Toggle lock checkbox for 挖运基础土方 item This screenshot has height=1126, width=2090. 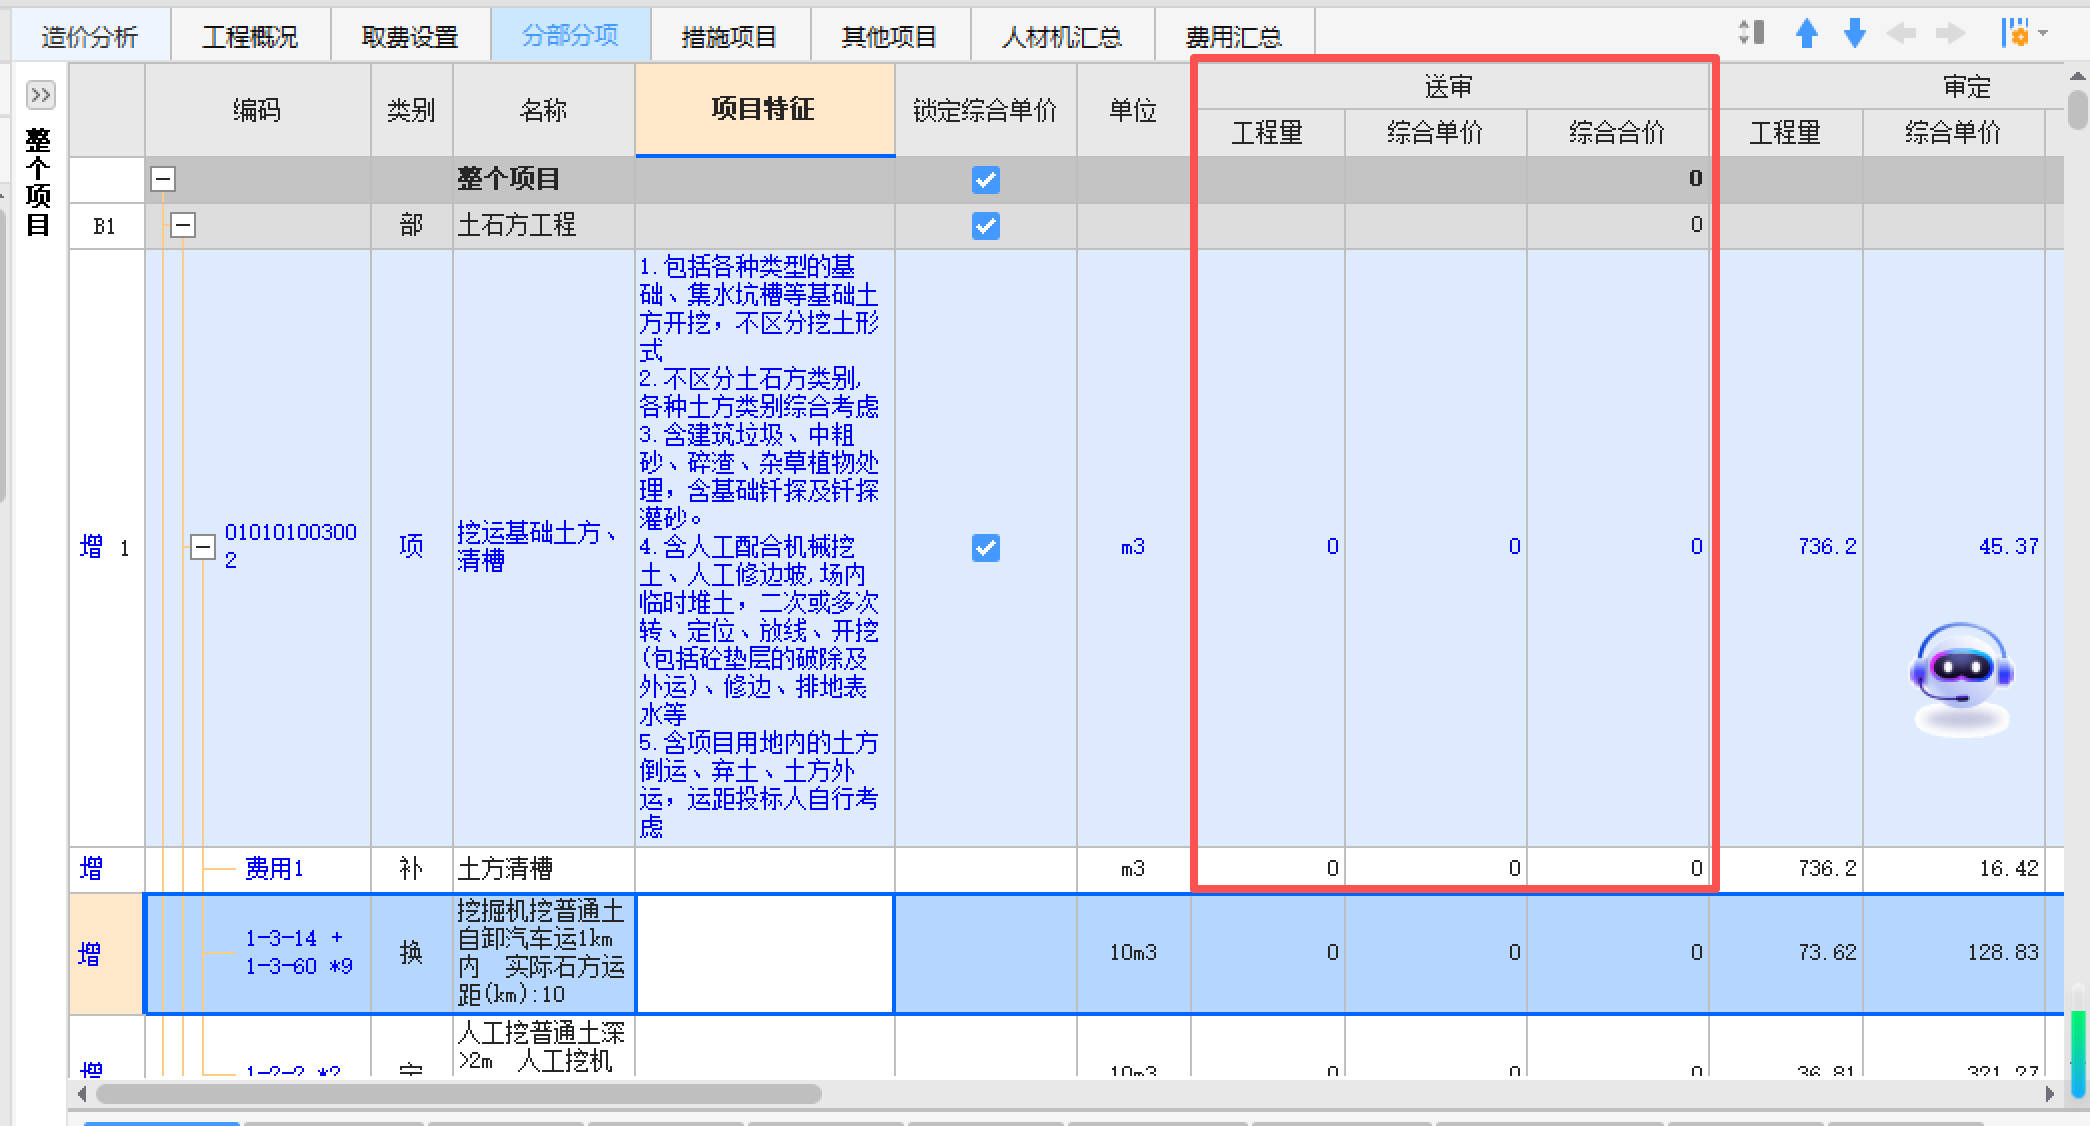pyautogui.click(x=985, y=548)
